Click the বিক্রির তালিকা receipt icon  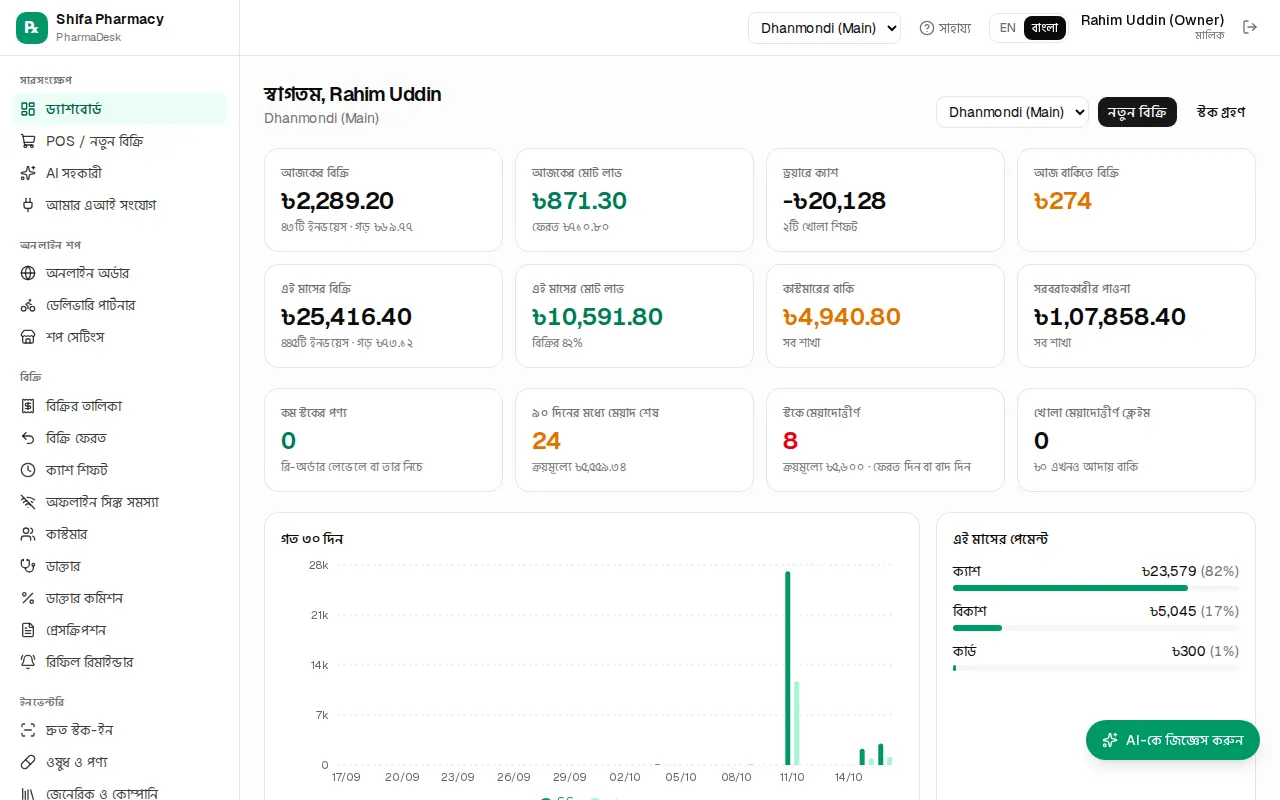pos(28,406)
